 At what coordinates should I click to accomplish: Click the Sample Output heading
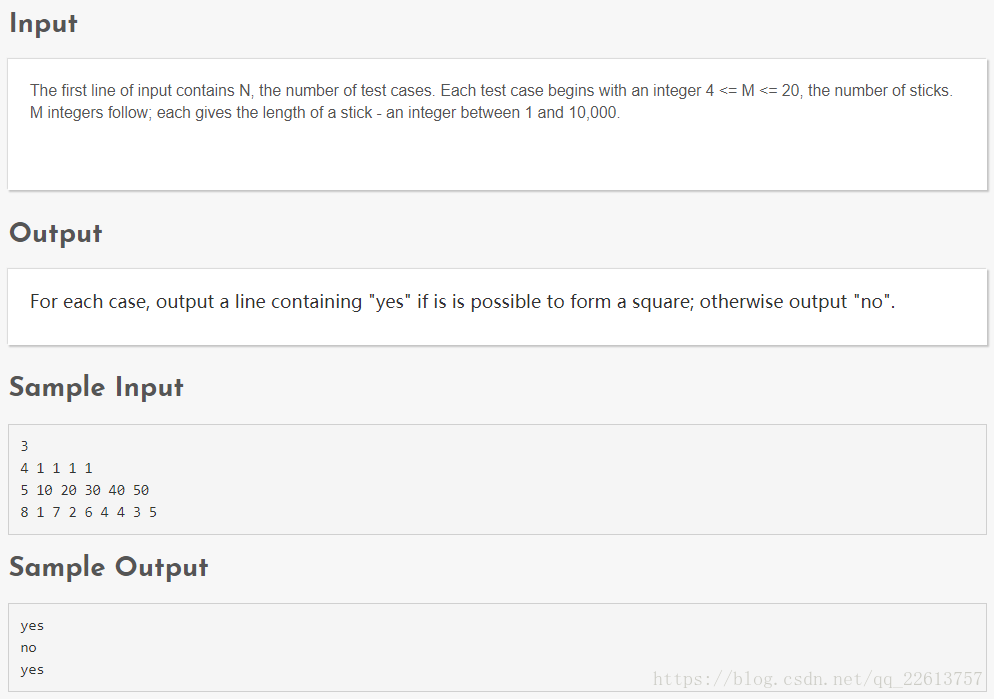[108, 567]
